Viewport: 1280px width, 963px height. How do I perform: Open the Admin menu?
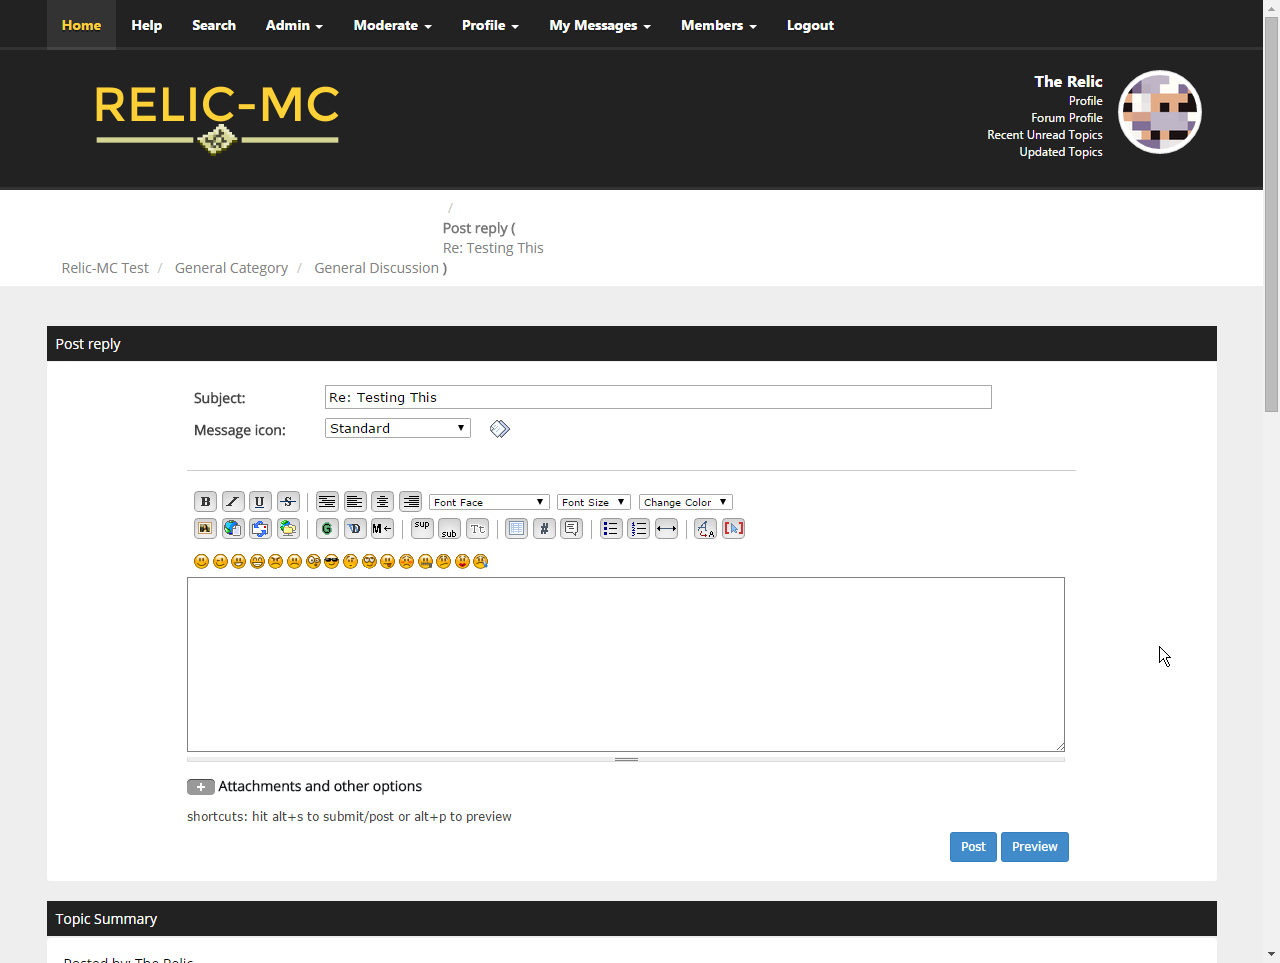click(294, 25)
